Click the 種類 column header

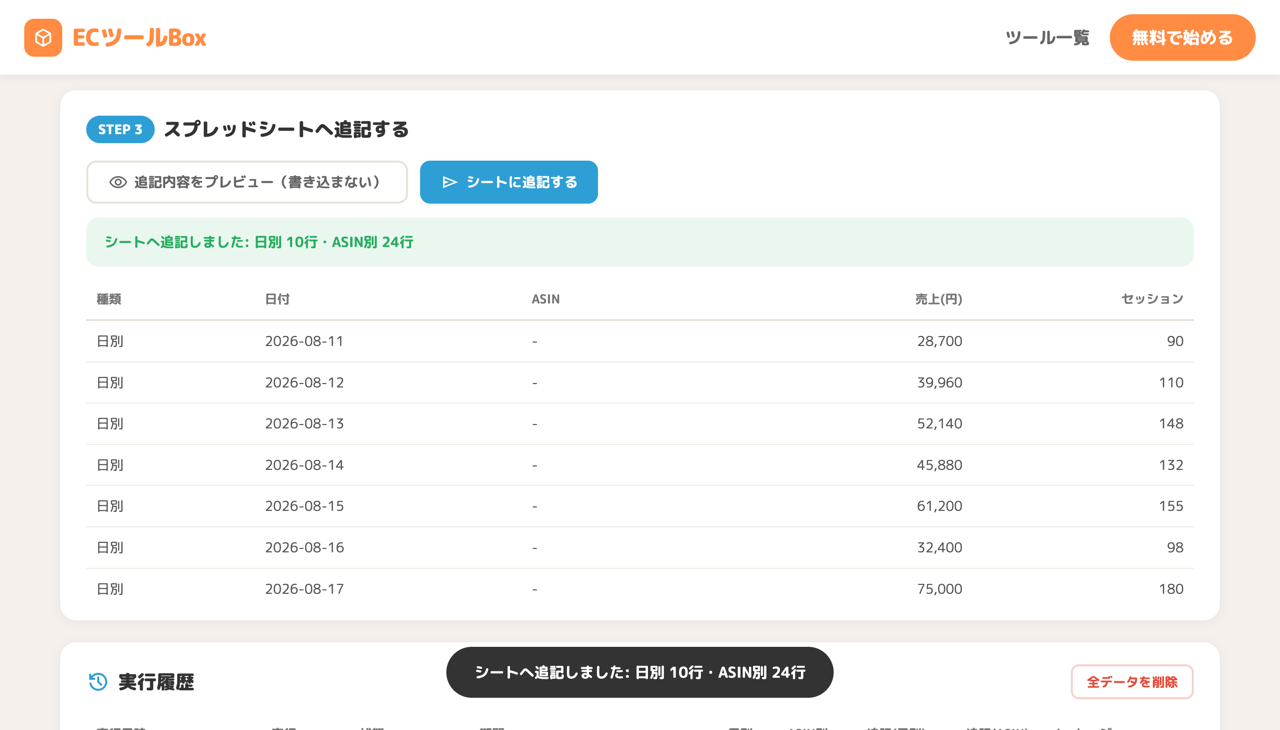pyautogui.click(x=109, y=299)
